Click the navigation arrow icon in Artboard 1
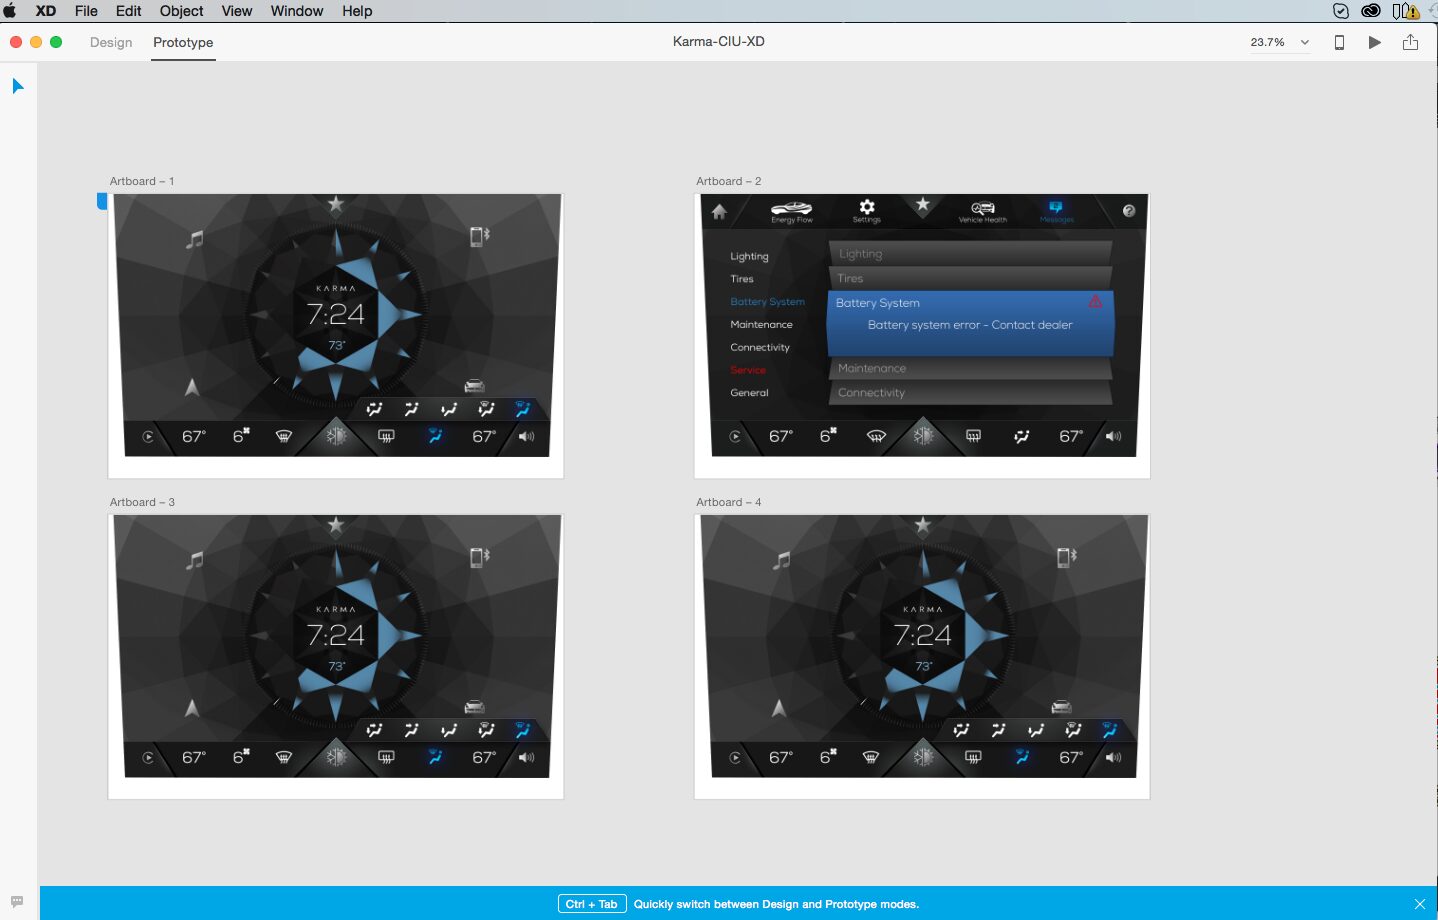This screenshot has width=1438, height=920. pyautogui.click(x=192, y=386)
